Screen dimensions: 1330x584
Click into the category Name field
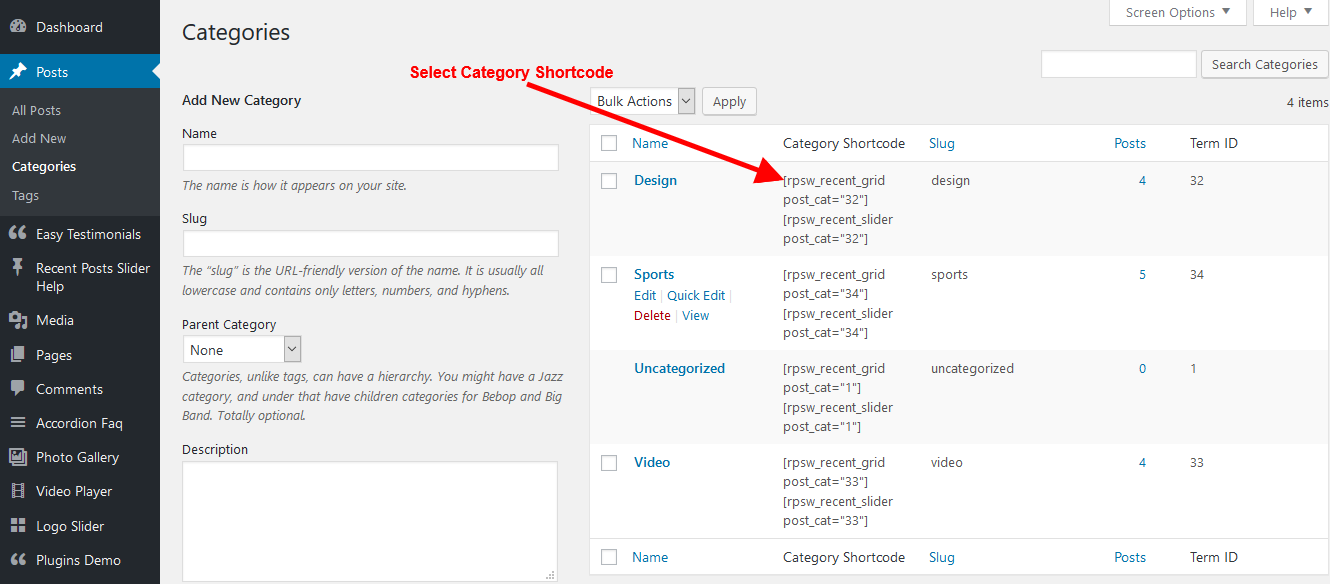(x=370, y=158)
